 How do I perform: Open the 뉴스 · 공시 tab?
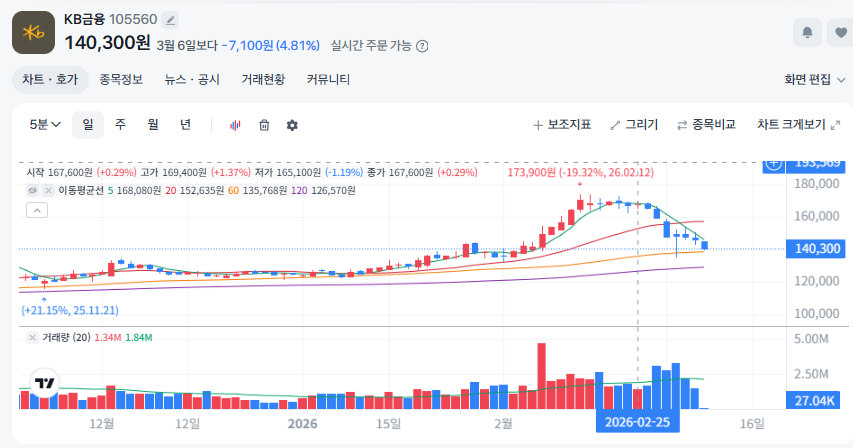click(x=192, y=79)
